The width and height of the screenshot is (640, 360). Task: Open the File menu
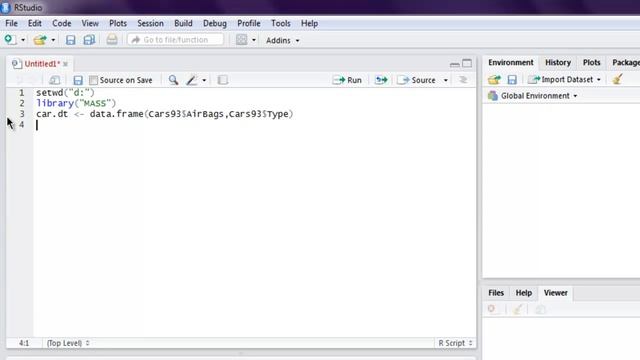click(11, 23)
